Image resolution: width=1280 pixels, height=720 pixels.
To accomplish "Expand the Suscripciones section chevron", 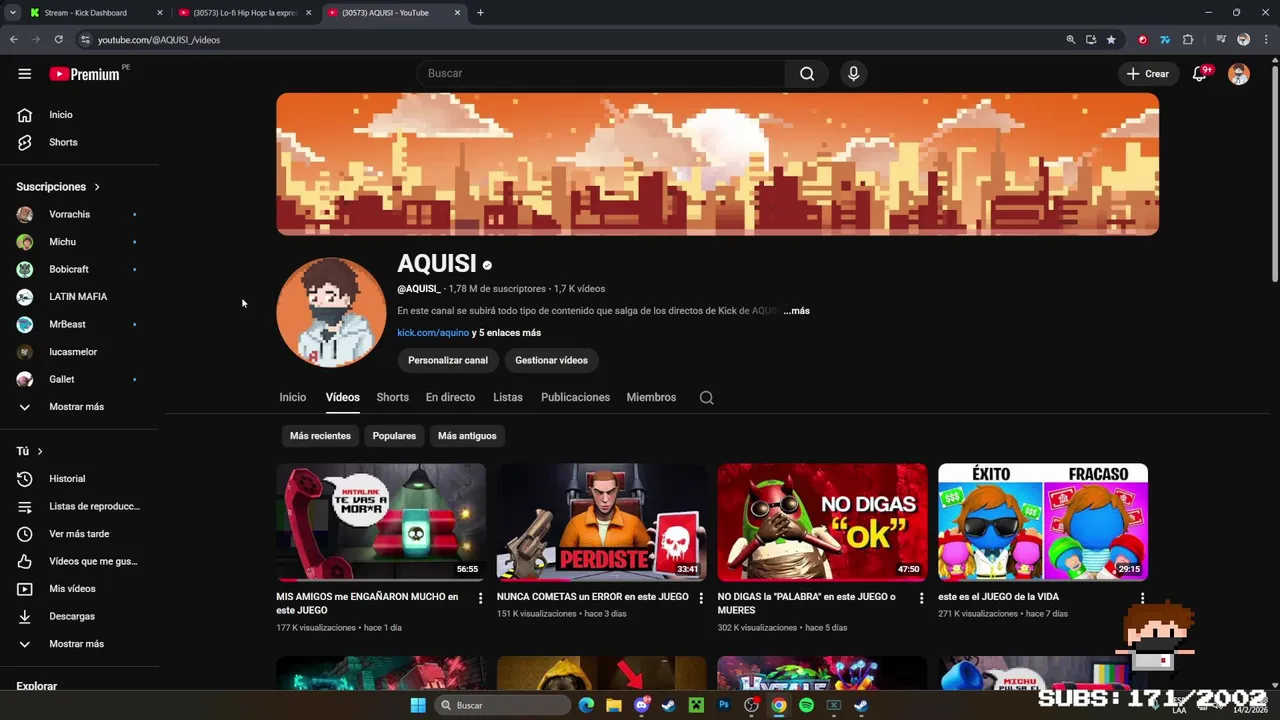I will 97,187.
